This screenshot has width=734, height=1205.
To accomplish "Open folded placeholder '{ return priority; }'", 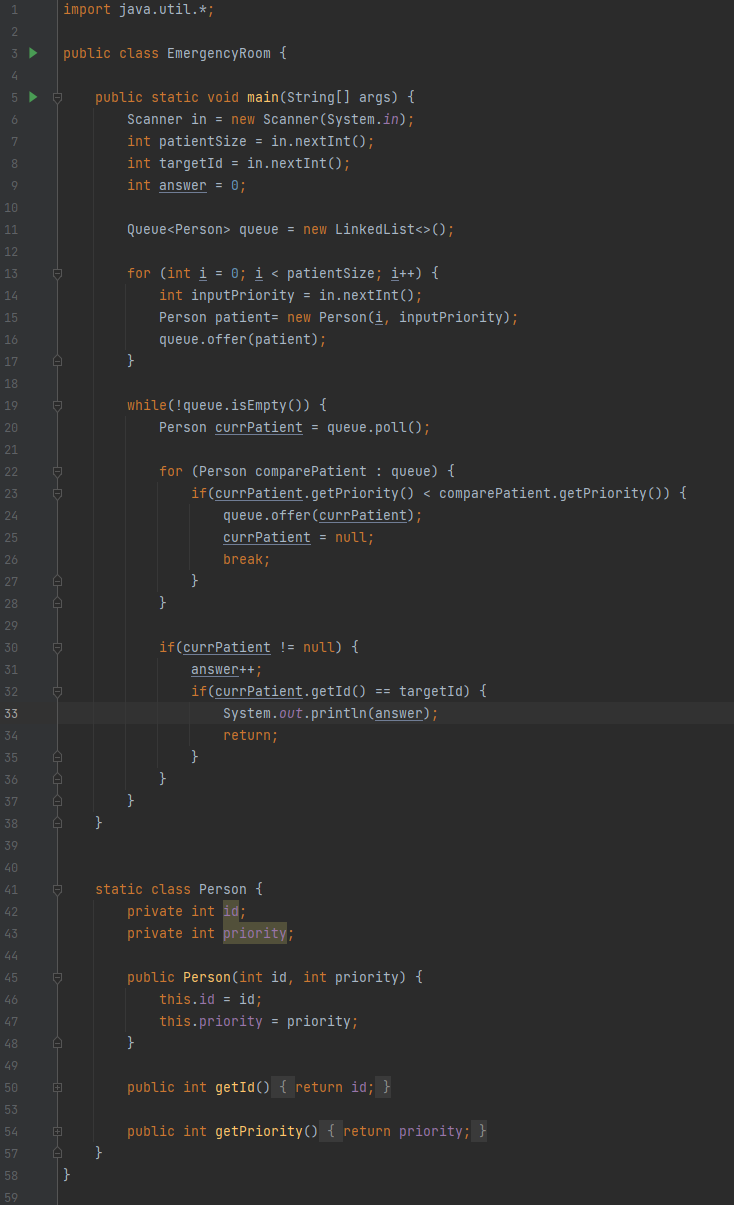I will click(x=405, y=1131).
